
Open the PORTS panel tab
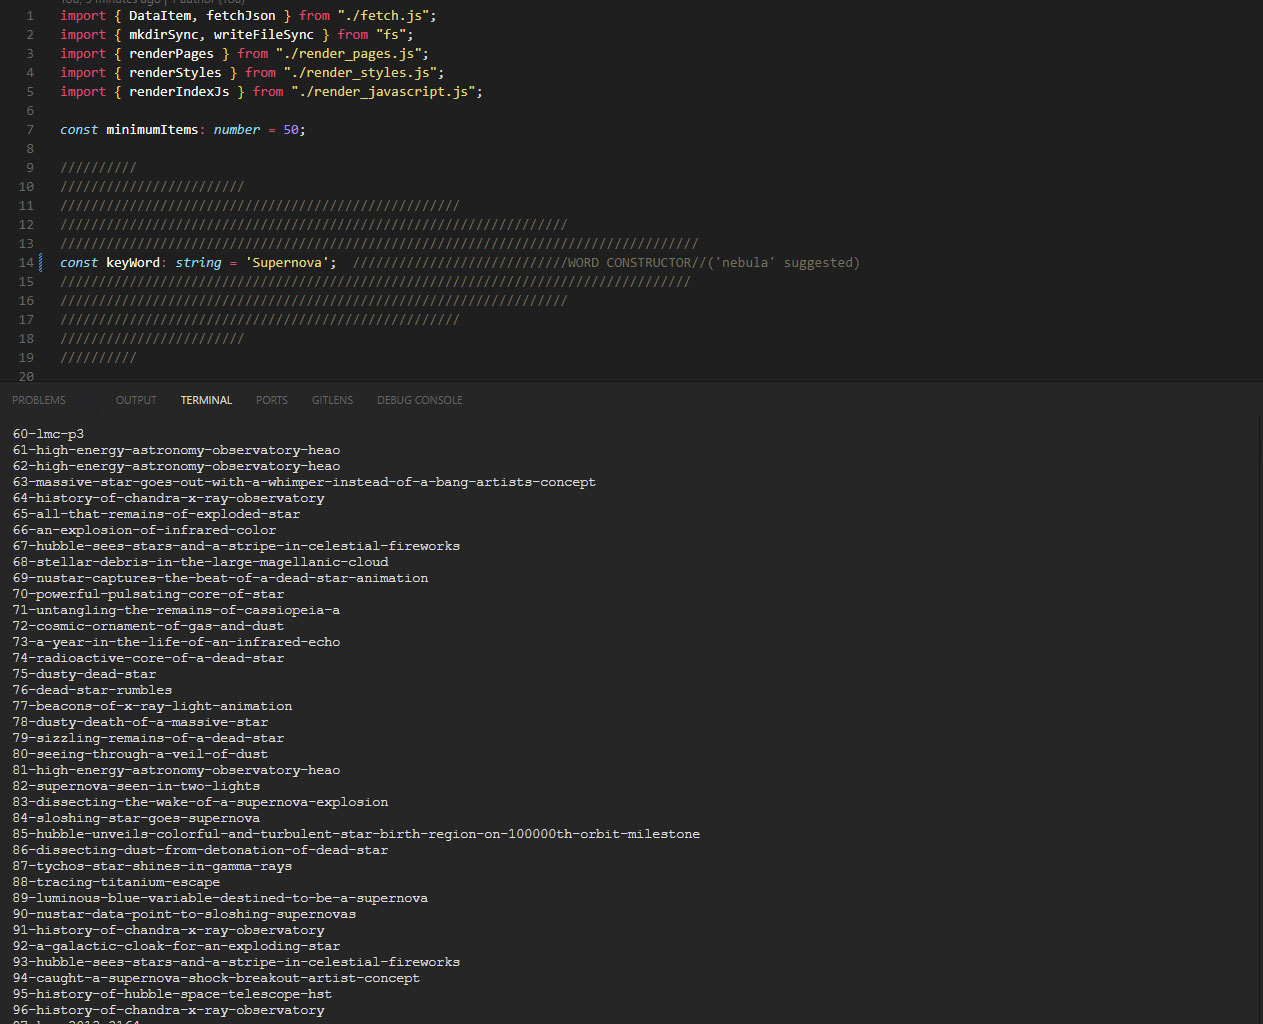tap(271, 400)
